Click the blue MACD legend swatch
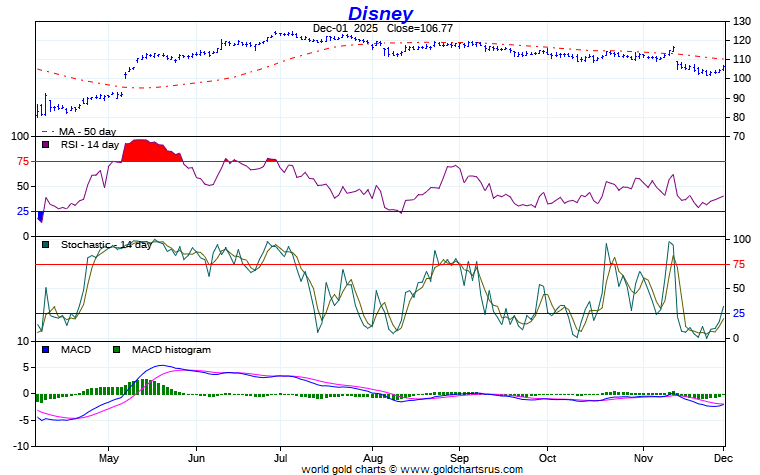Image resolution: width=760 pixels, height=475 pixels. 46,349
